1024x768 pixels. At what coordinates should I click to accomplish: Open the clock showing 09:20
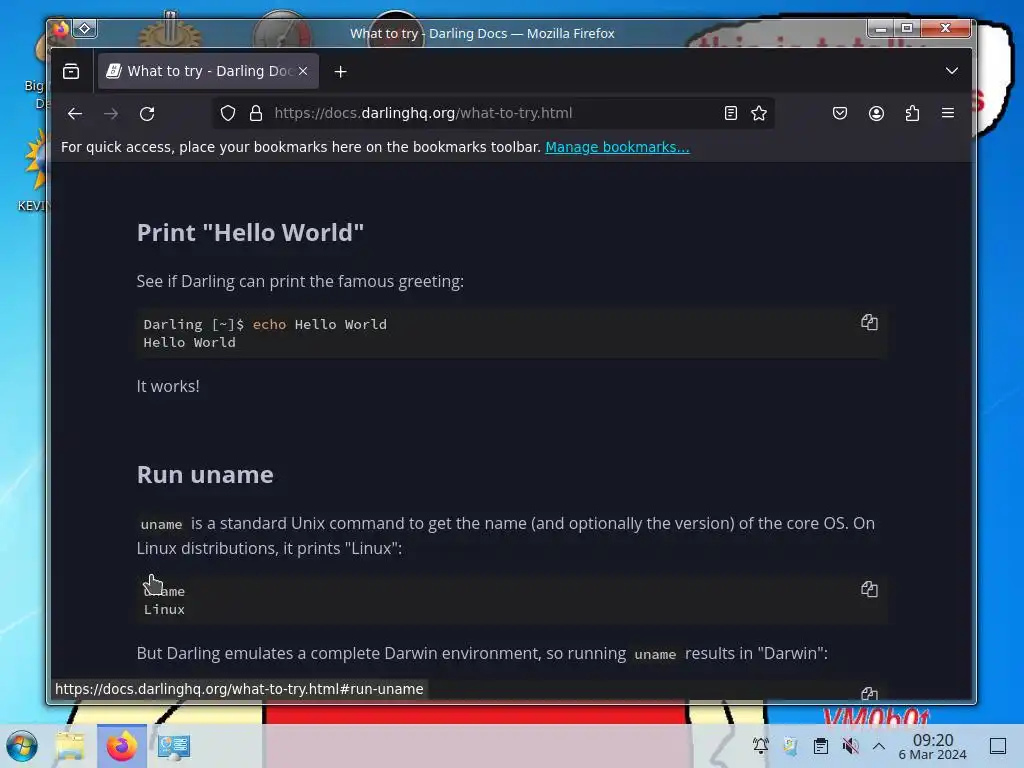point(933,746)
